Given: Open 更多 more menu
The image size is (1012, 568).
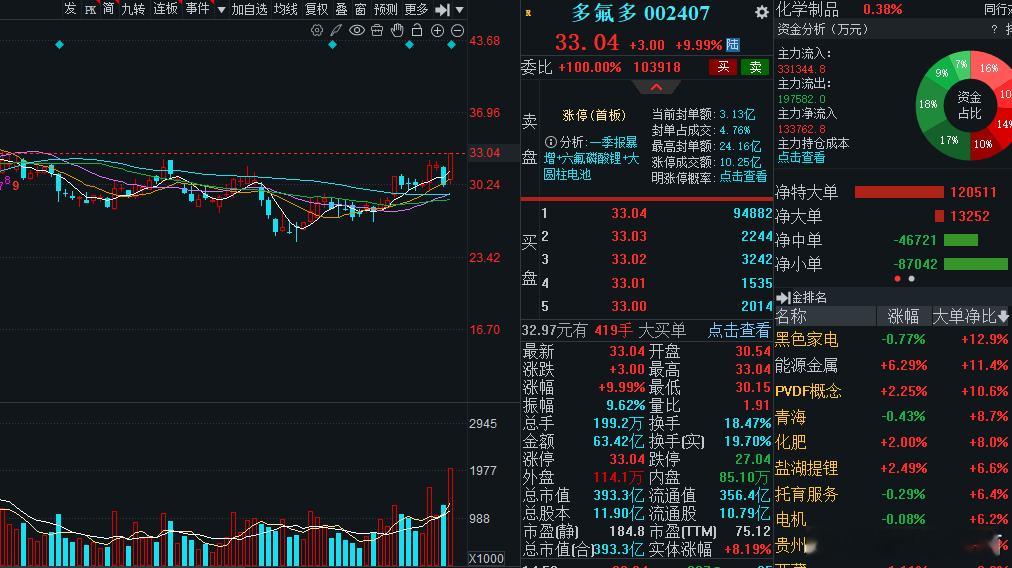Looking at the screenshot, I should click(416, 9).
